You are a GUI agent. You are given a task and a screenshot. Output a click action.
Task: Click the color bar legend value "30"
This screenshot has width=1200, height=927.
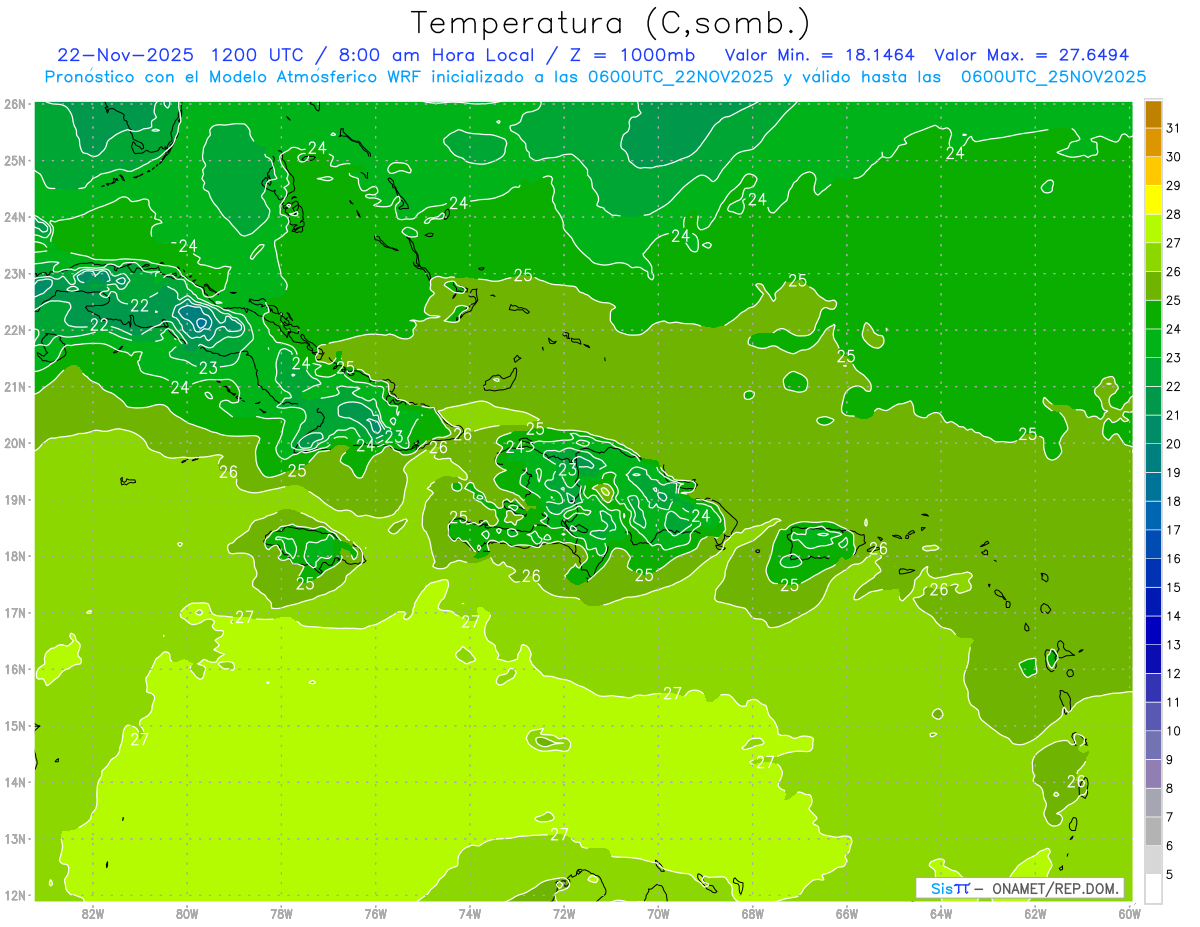point(1174,157)
